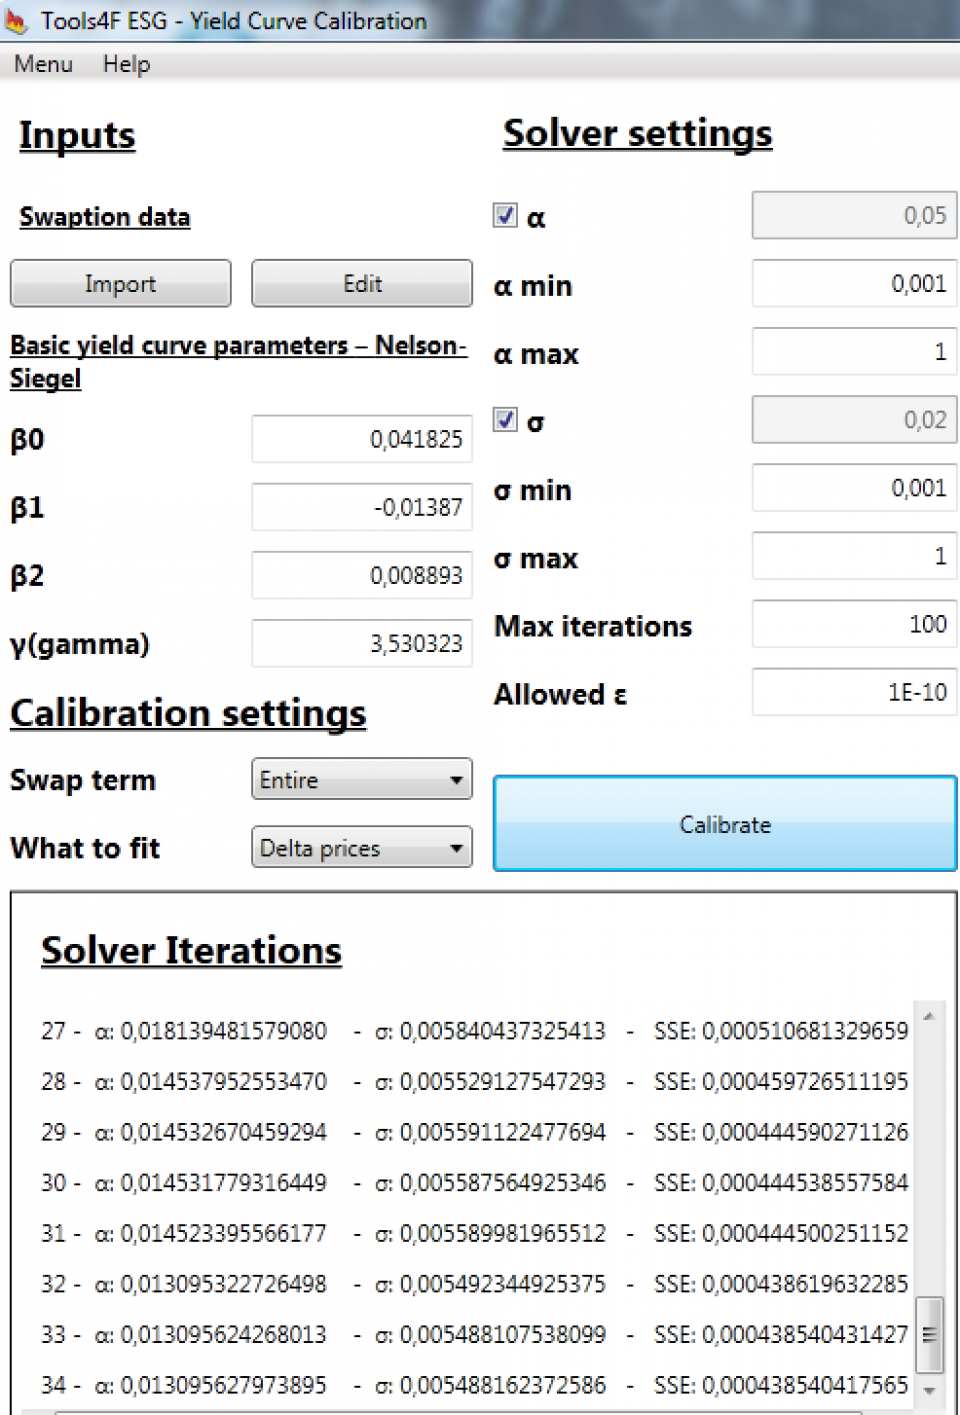Focus the β1 value field
960x1415 pixels.
coord(361,507)
